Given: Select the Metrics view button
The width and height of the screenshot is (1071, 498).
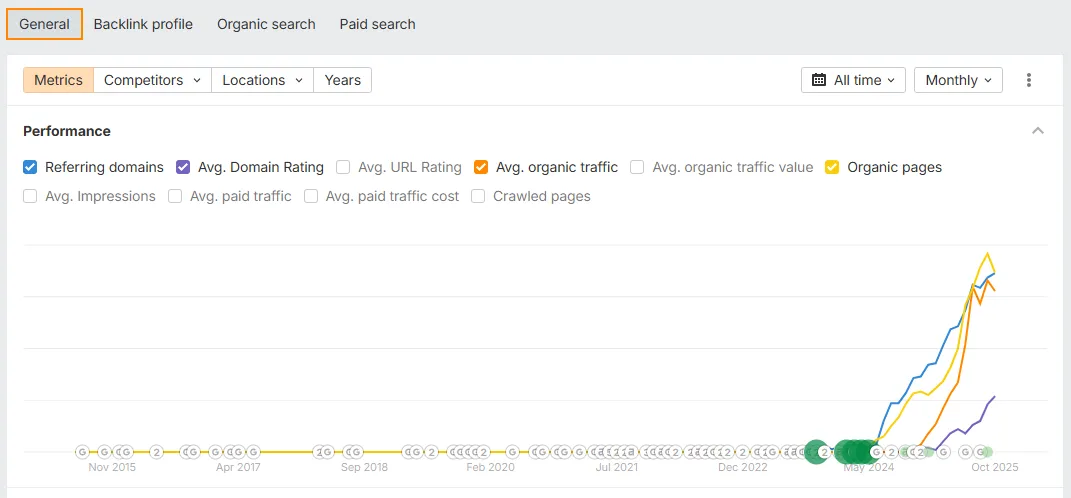Looking at the screenshot, I should pos(58,80).
